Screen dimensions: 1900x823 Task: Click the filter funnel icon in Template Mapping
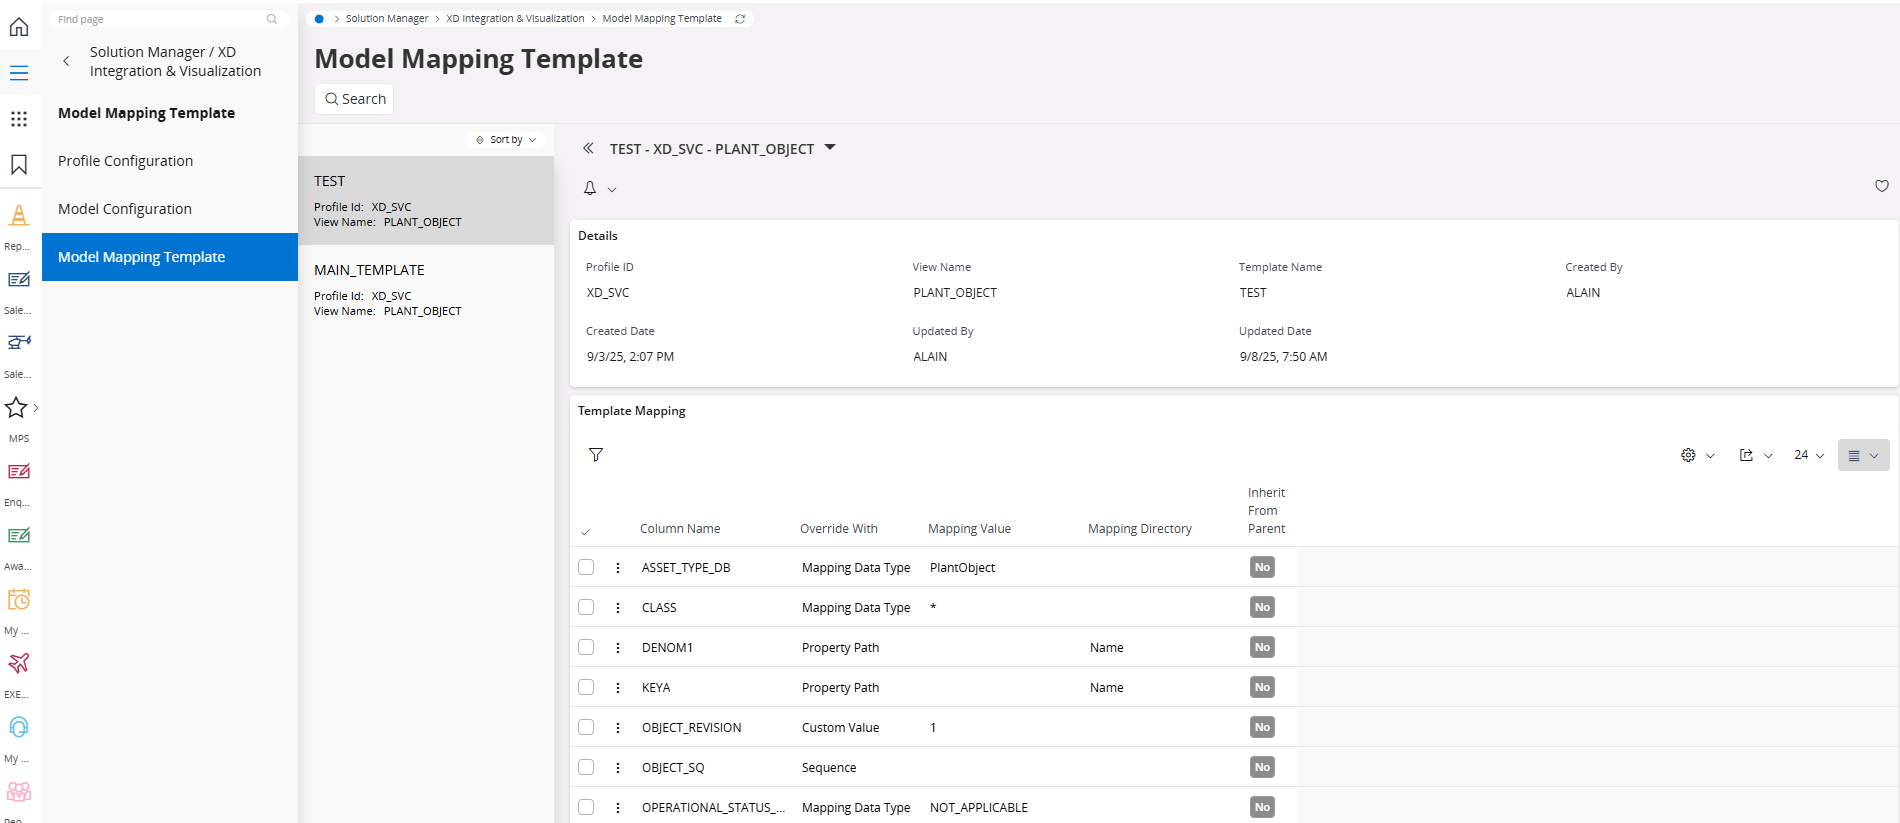[x=596, y=455]
